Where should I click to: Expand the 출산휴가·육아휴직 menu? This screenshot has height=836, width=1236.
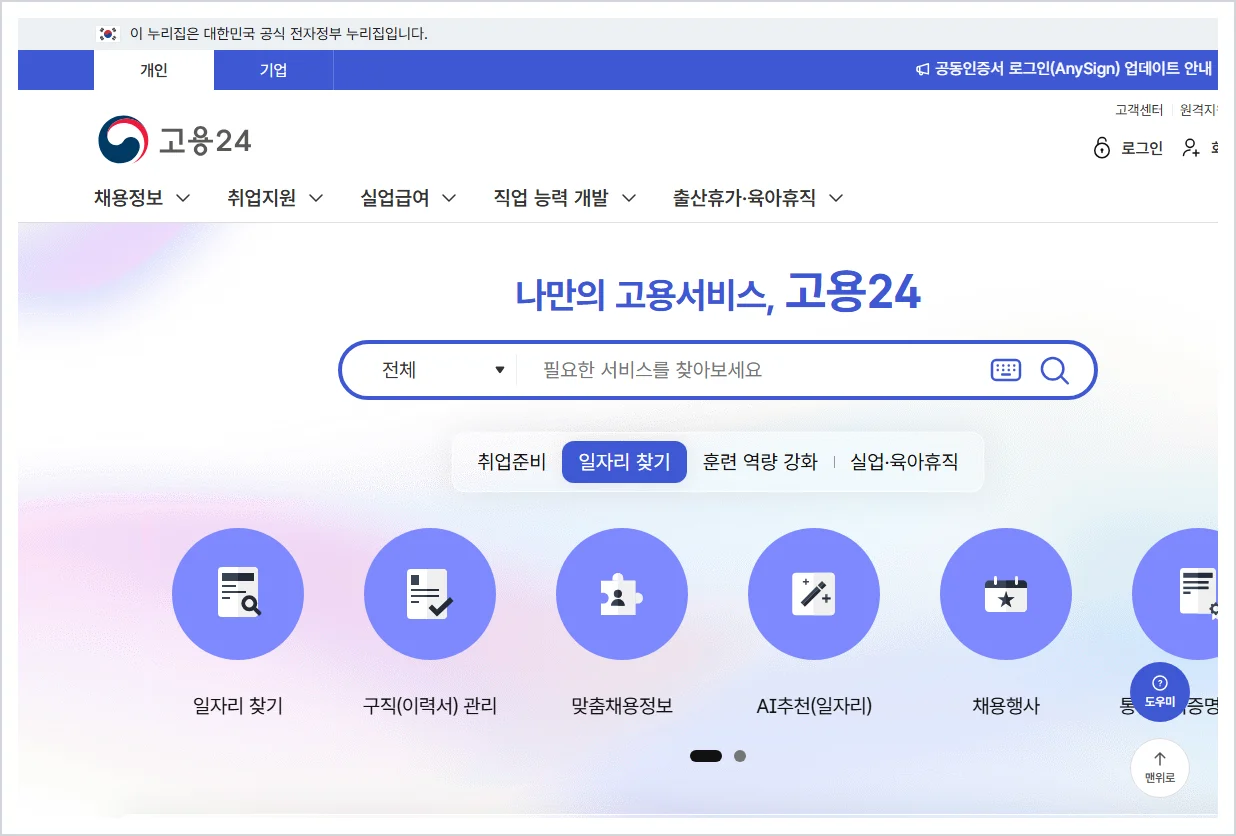(x=758, y=198)
